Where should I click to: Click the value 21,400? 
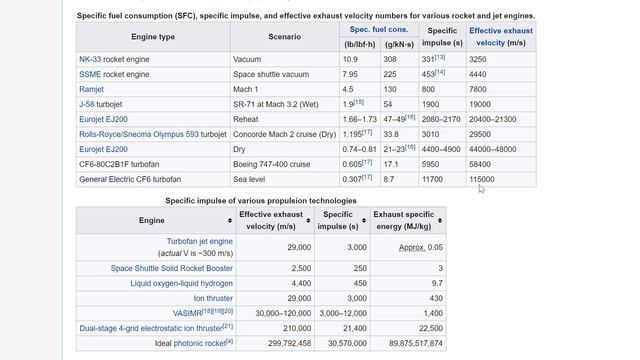coord(355,328)
